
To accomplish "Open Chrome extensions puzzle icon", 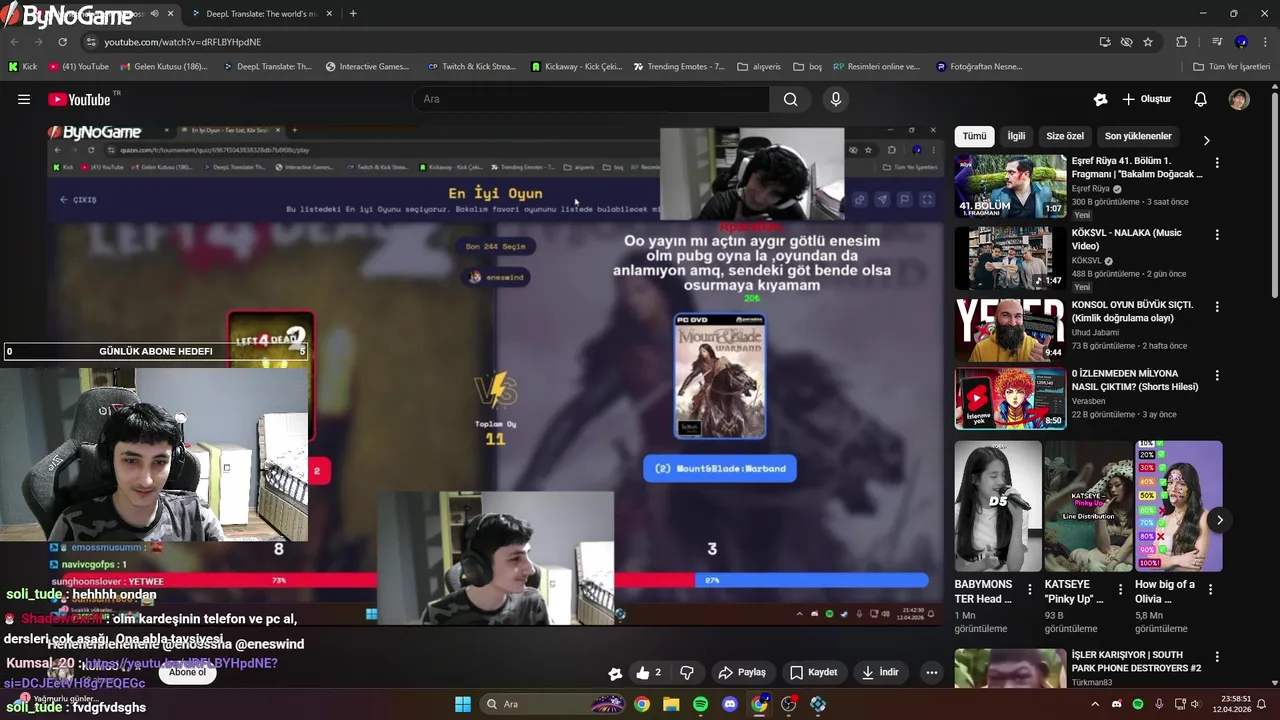I will pyautogui.click(x=1182, y=42).
